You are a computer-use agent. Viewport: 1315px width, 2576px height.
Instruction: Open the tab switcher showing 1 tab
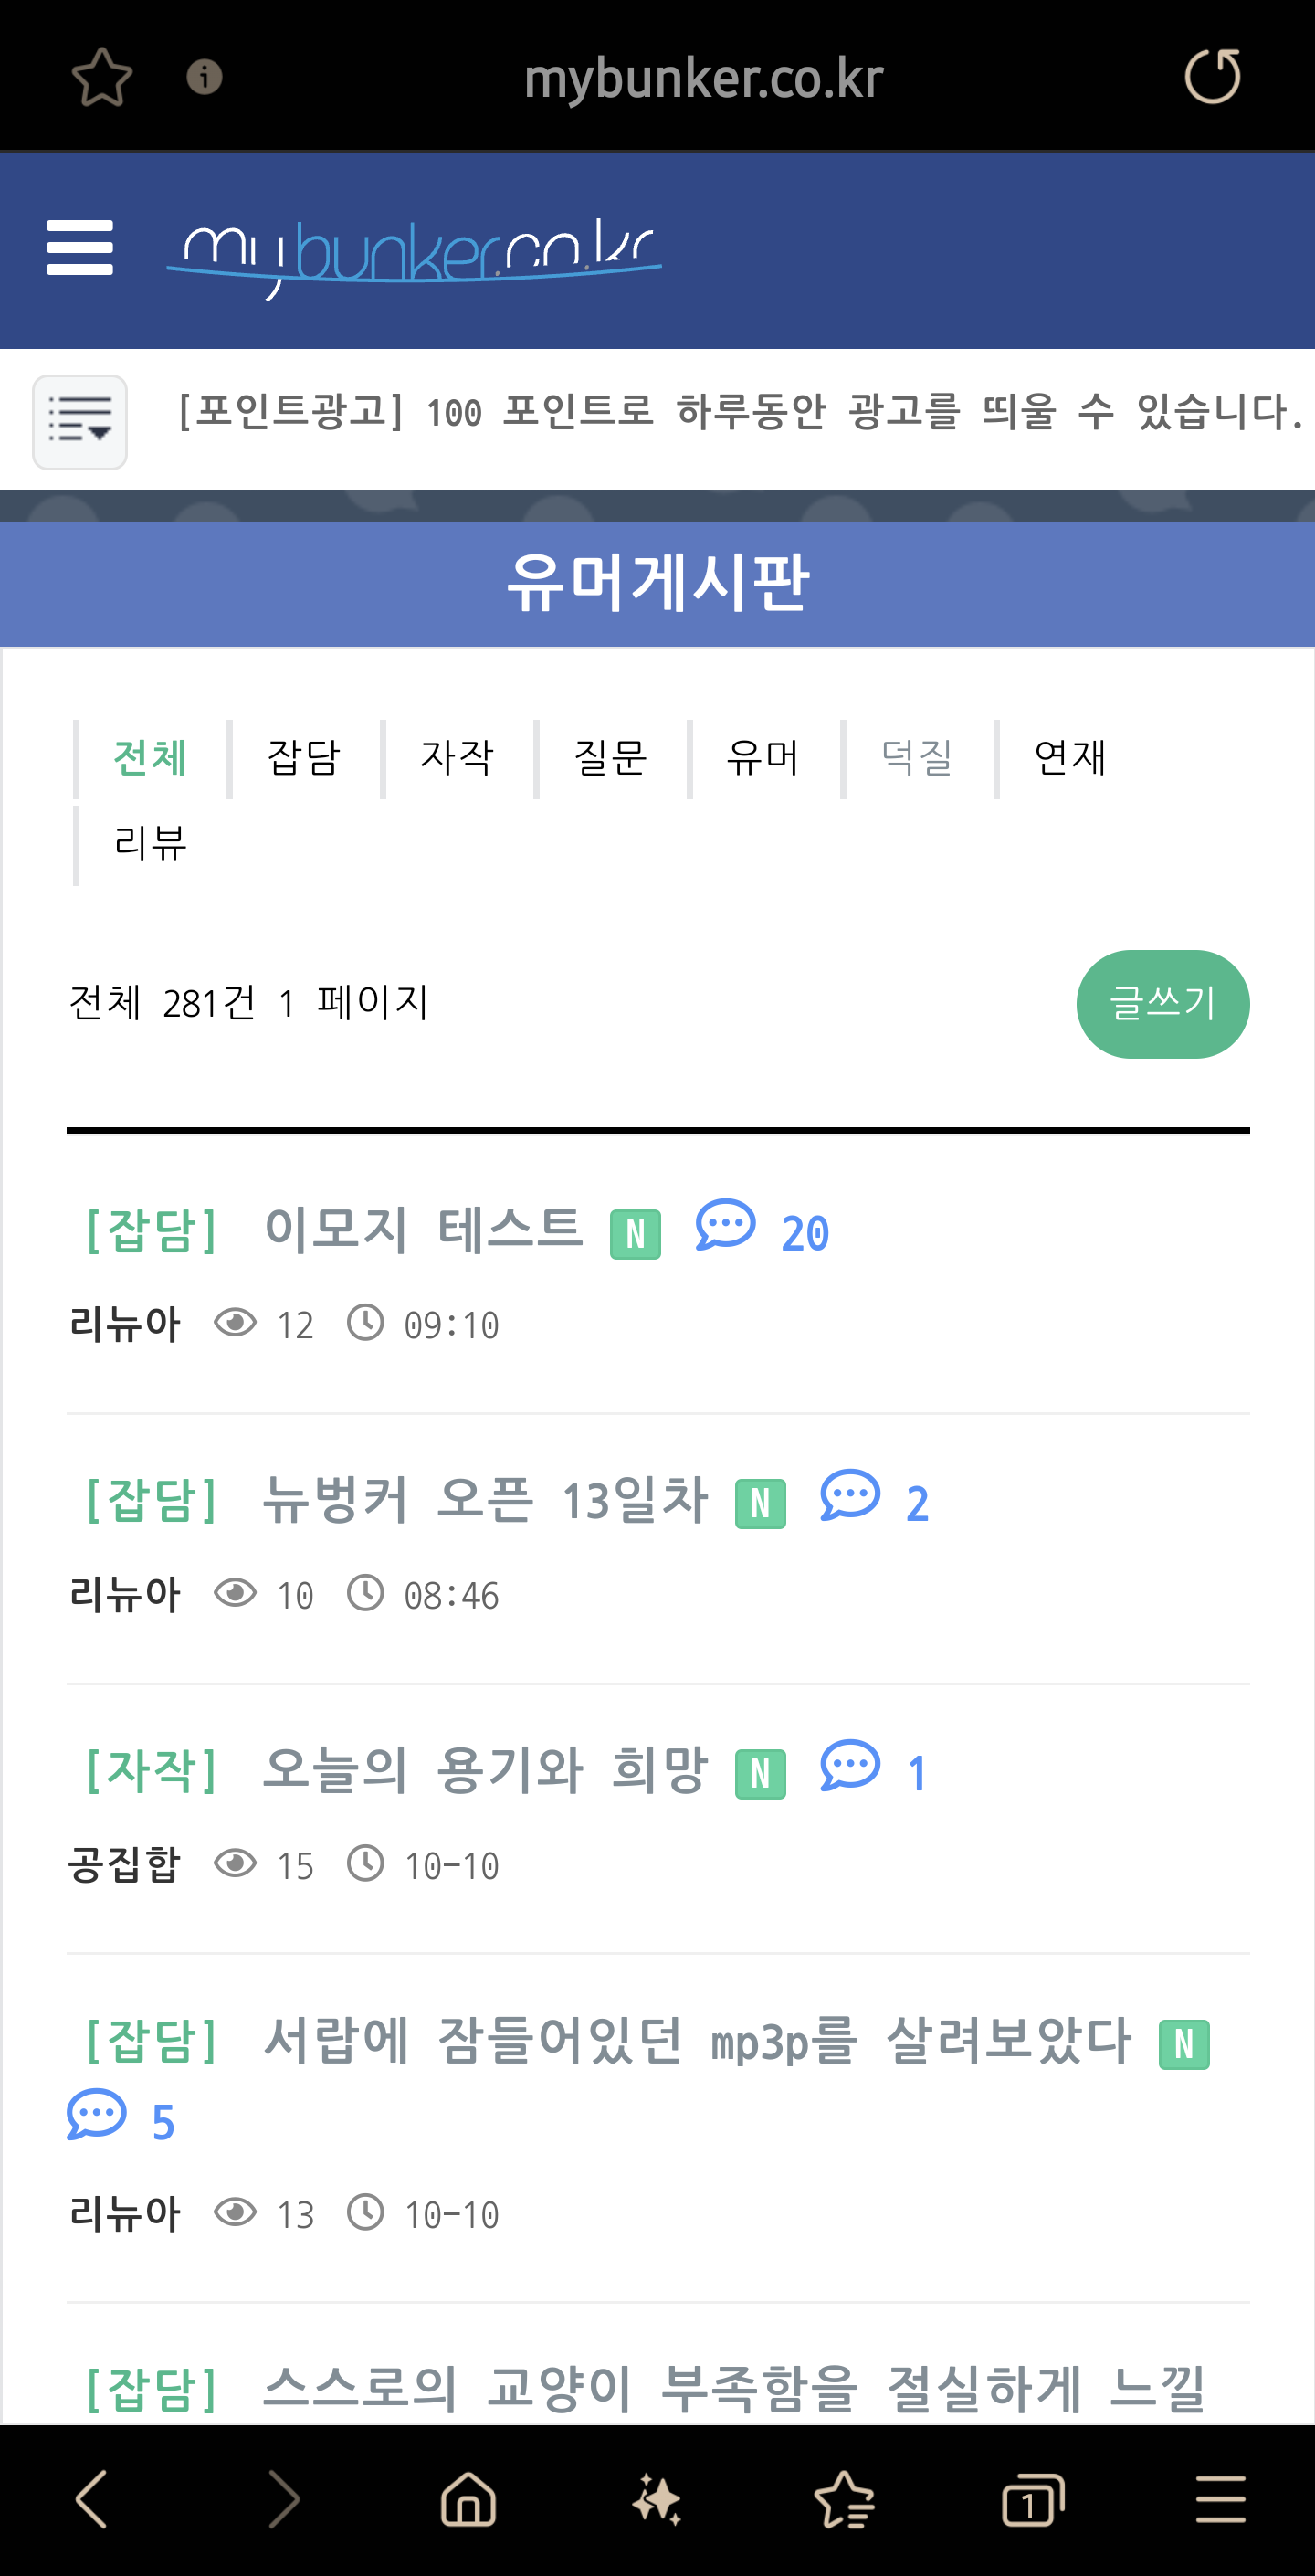1033,2499
